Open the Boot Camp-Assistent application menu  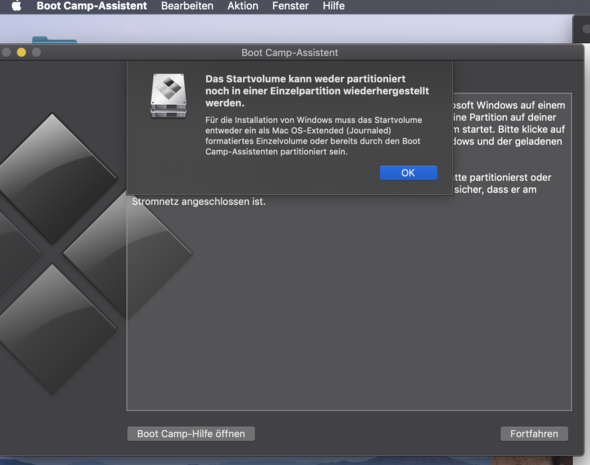point(92,6)
